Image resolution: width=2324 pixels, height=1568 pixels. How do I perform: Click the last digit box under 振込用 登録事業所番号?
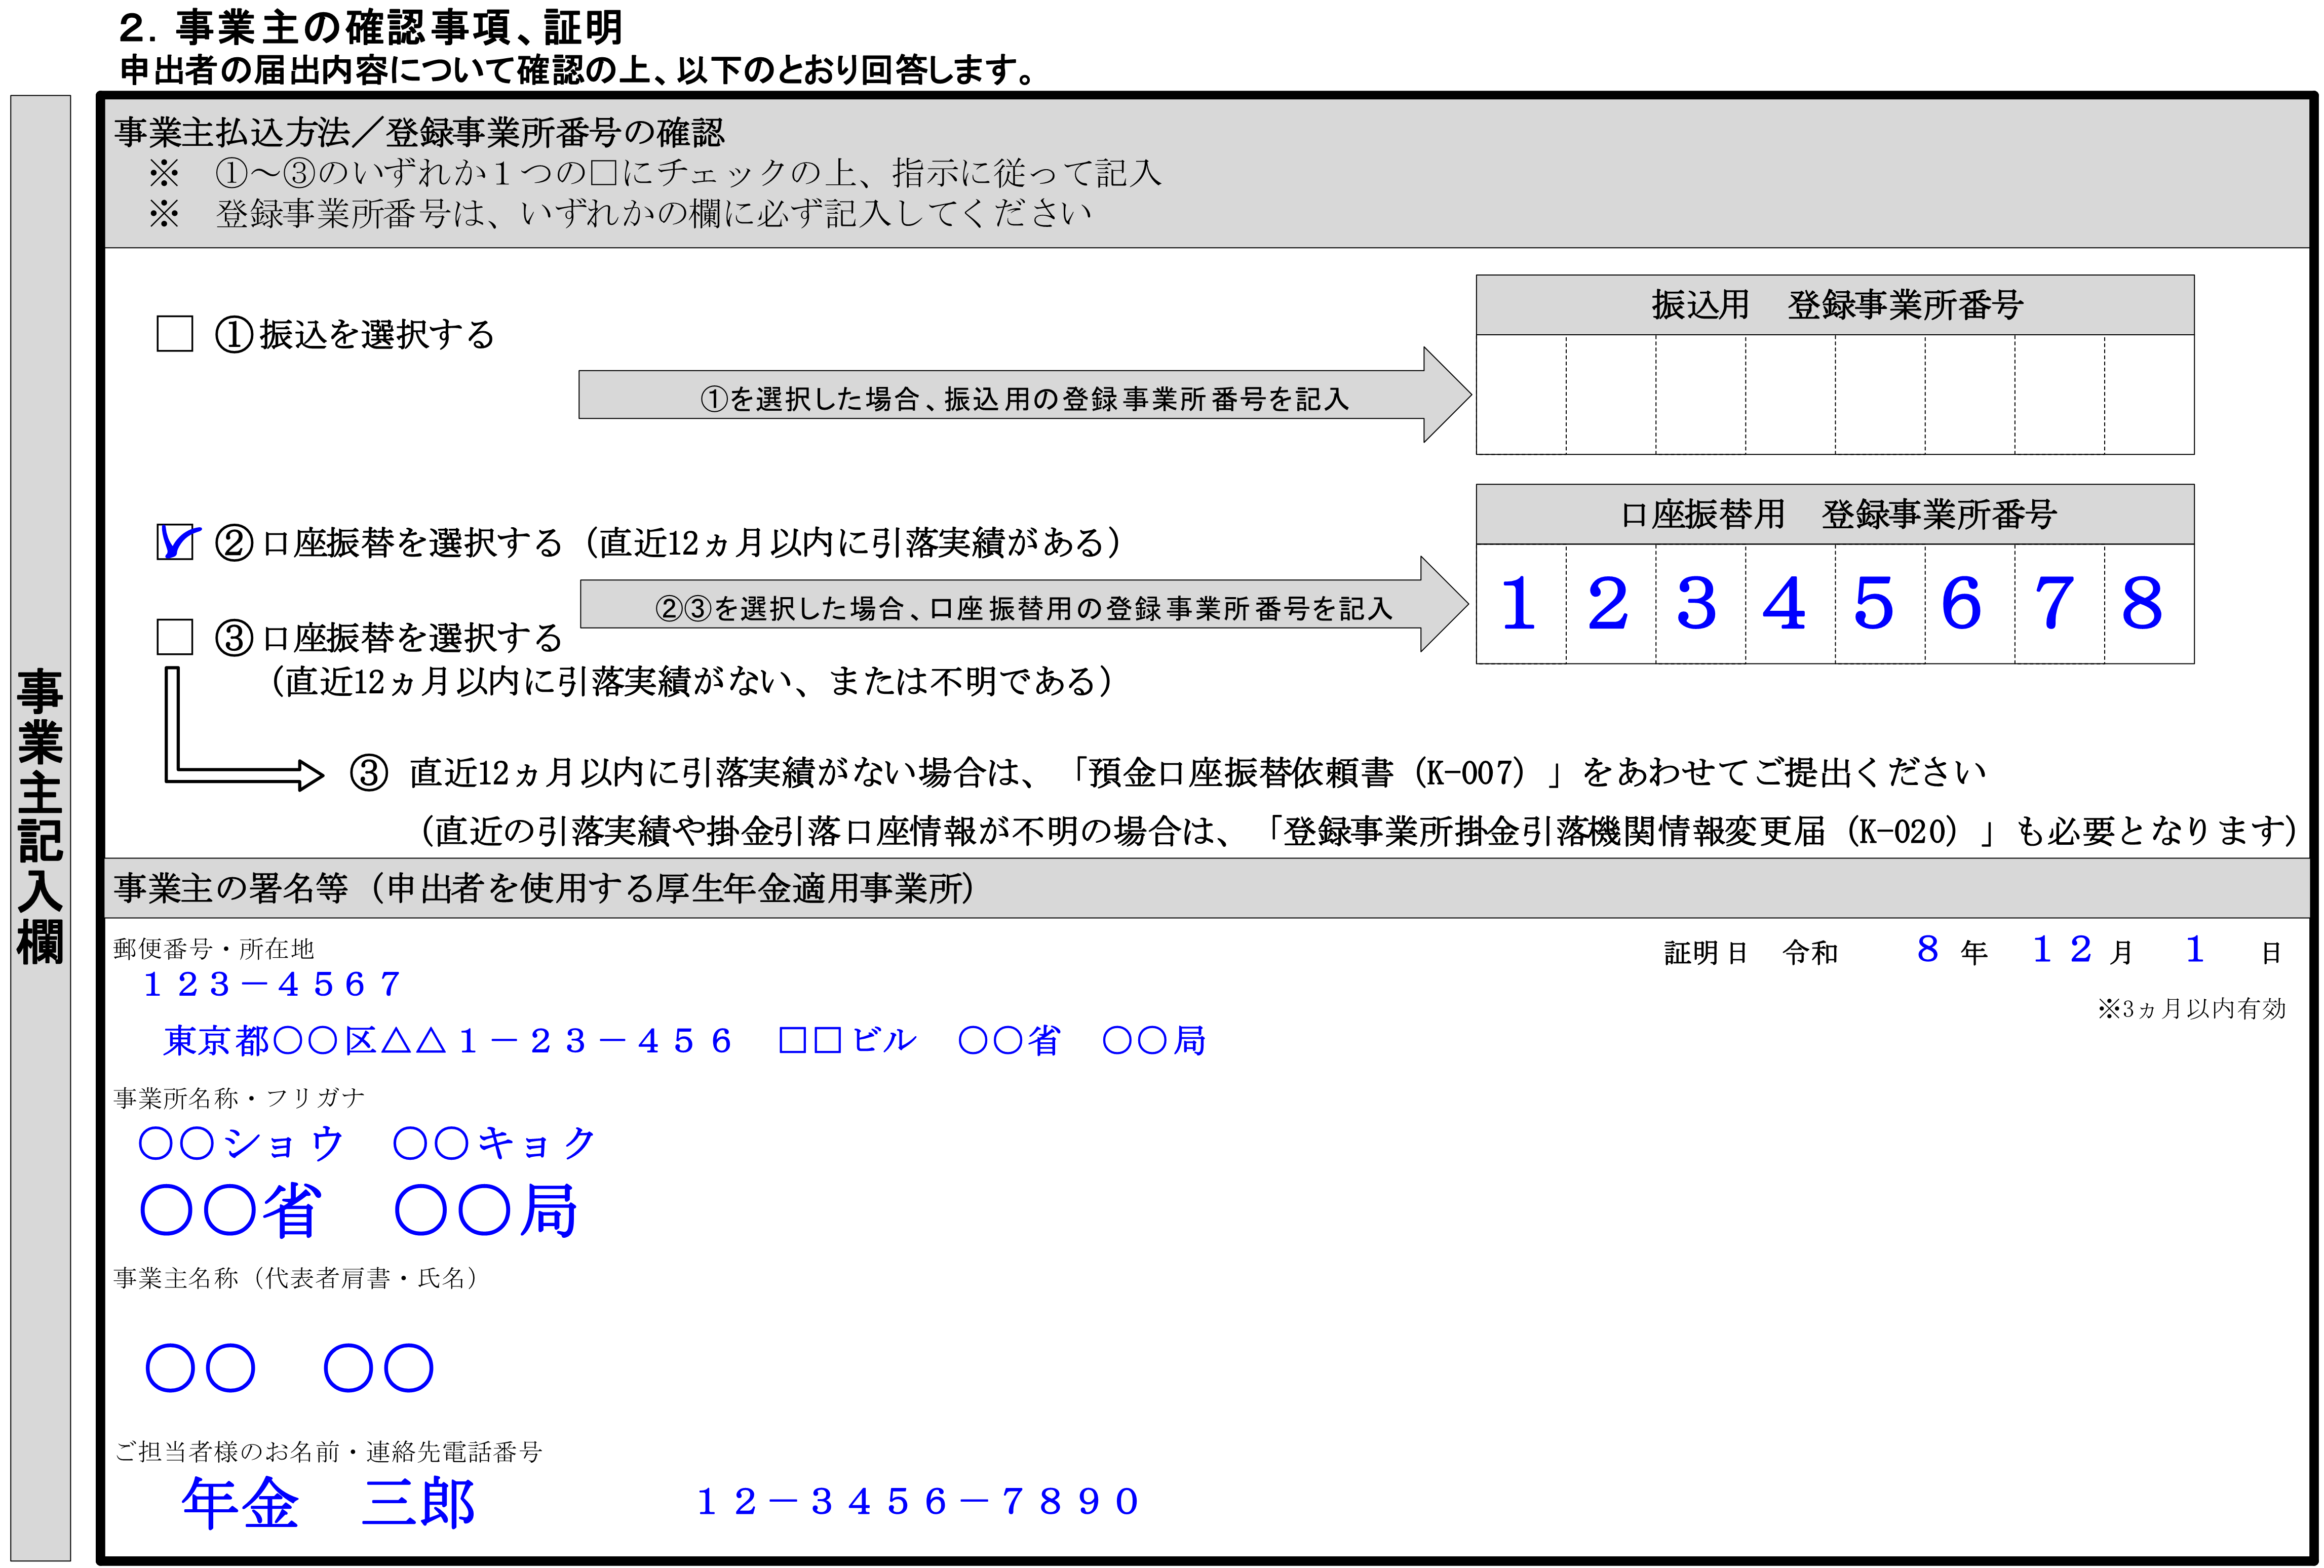[x=2150, y=395]
